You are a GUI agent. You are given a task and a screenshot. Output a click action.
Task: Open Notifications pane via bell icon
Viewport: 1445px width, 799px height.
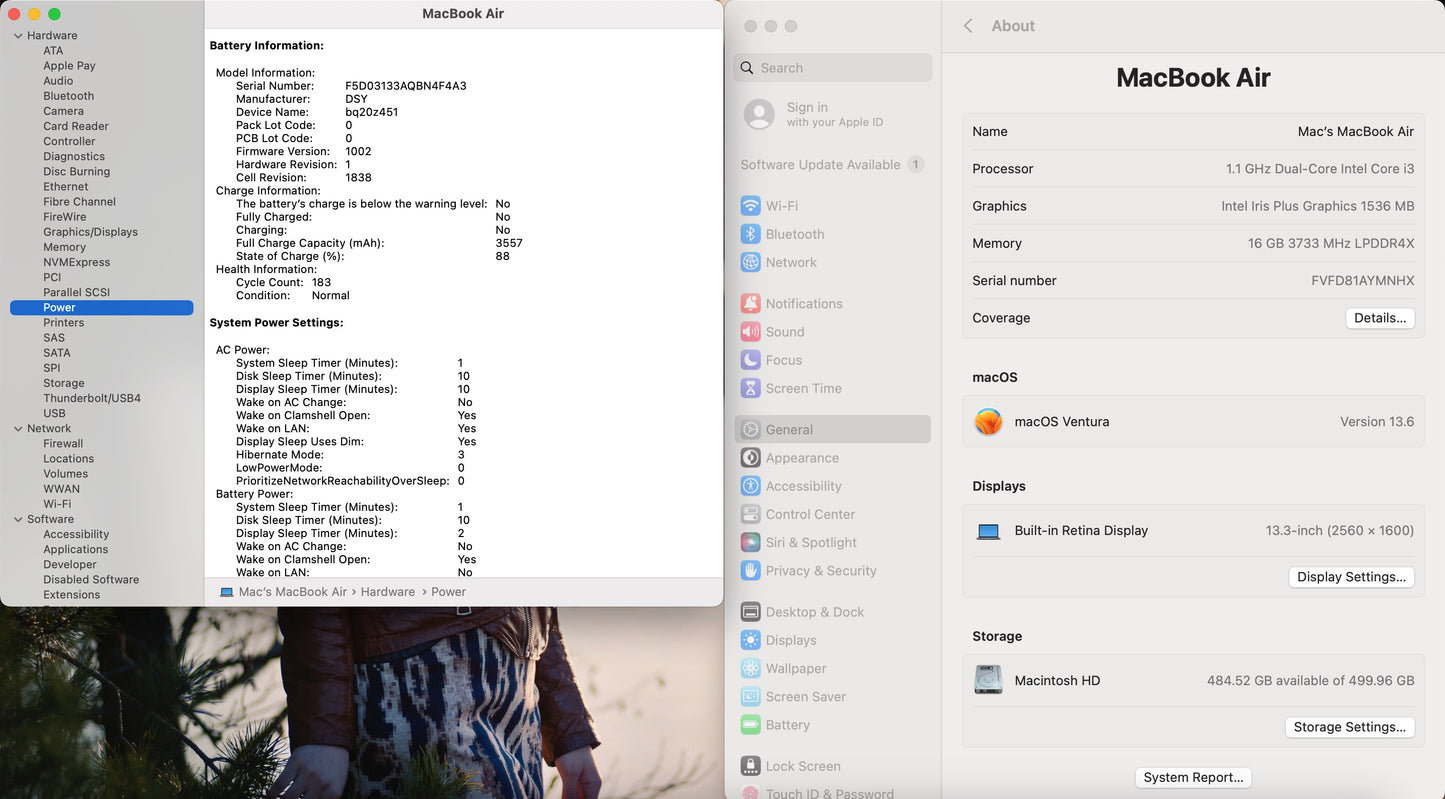pos(750,304)
